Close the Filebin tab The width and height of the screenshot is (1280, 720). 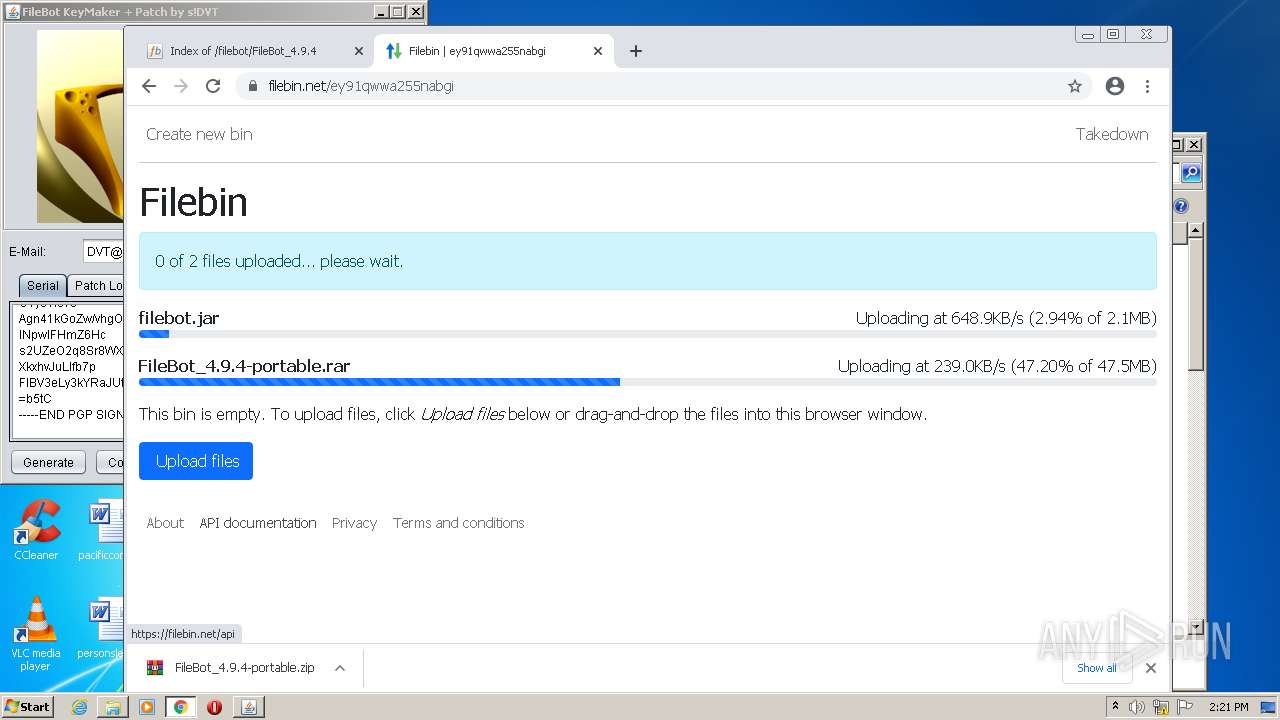[598, 51]
